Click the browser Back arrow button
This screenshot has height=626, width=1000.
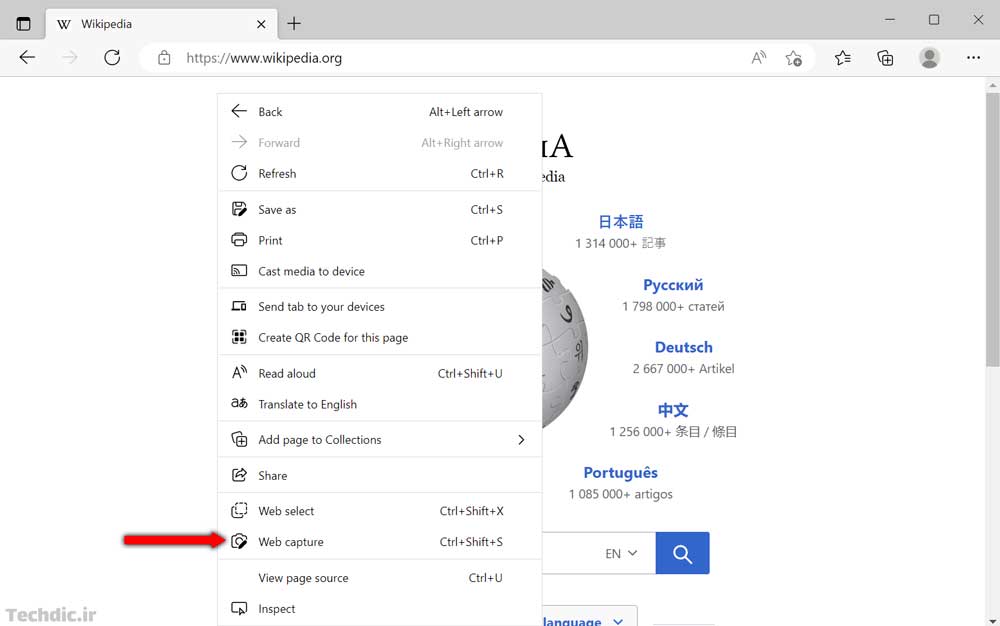pyautogui.click(x=27, y=58)
